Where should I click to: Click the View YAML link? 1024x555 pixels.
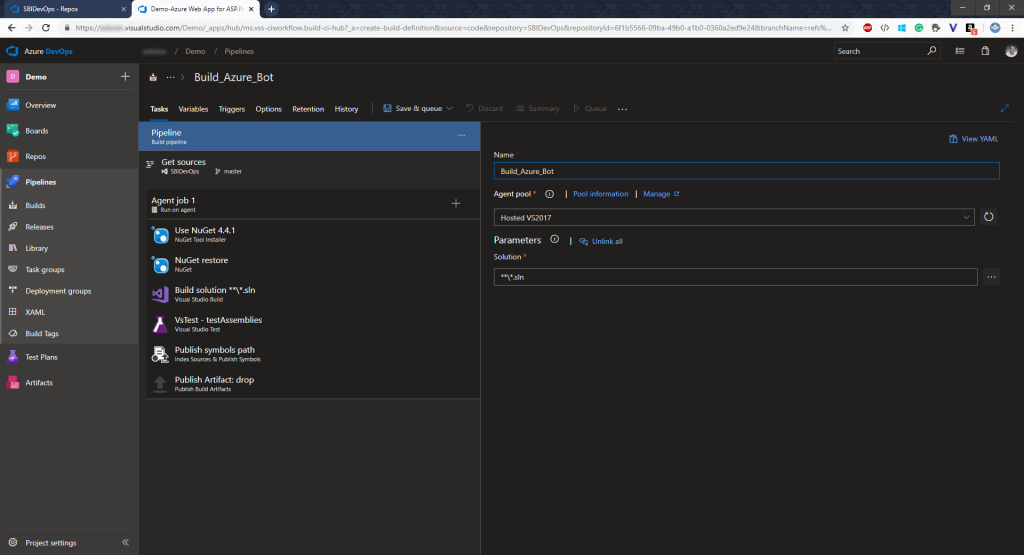[973, 139]
